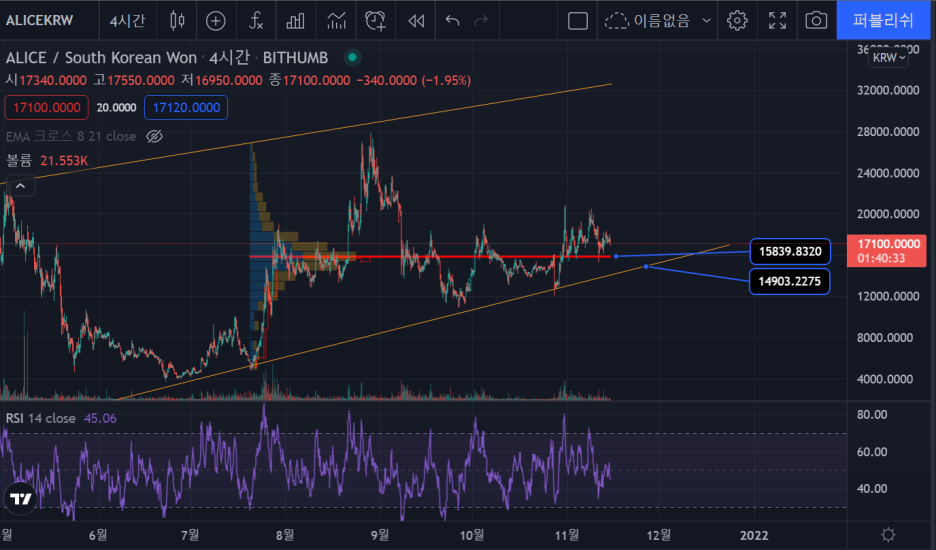This screenshot has width=936, height=550.
Task: Click the ALICE / South Korean Won title
Action: click(x=101, y=57)
